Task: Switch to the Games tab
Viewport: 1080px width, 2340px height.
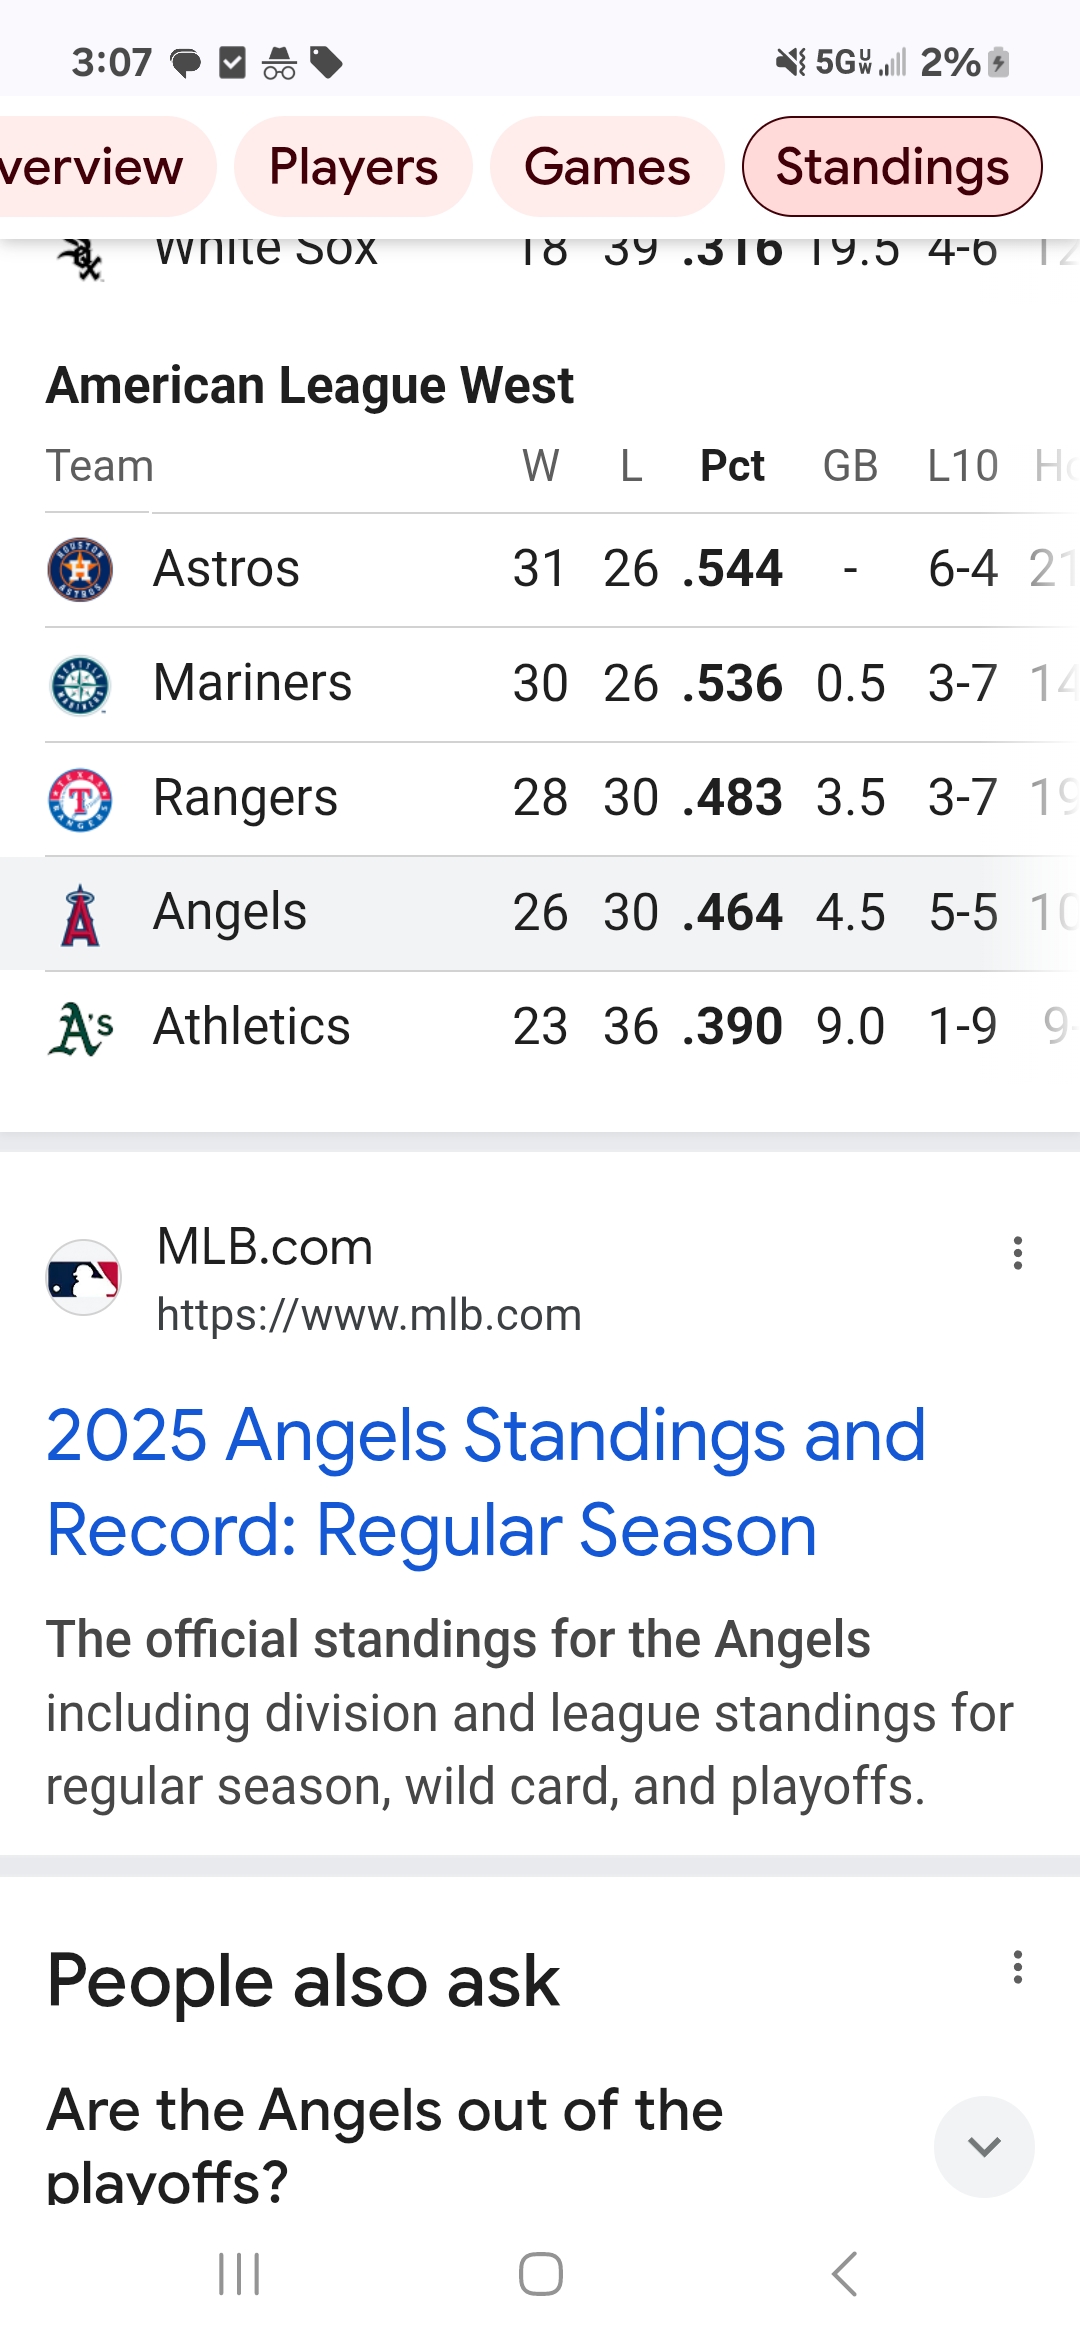Action: pyautogui.click(x=607, y=166)
